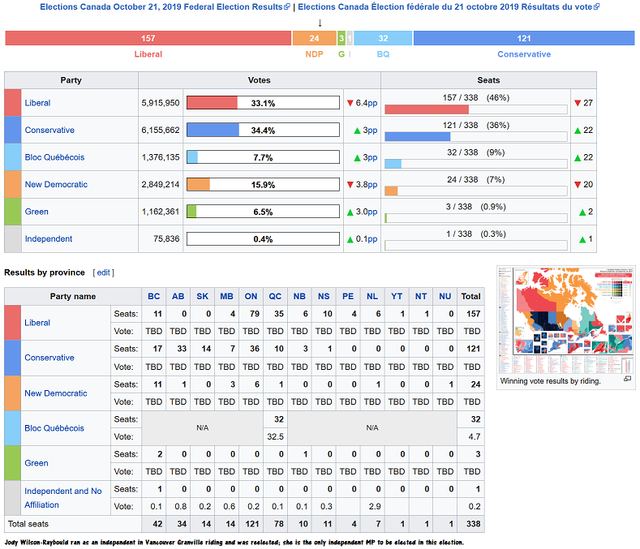Viewport: 640px width, 549px height.
Task: Select the 338 total seats cell
Action: (x=473, y=524)
